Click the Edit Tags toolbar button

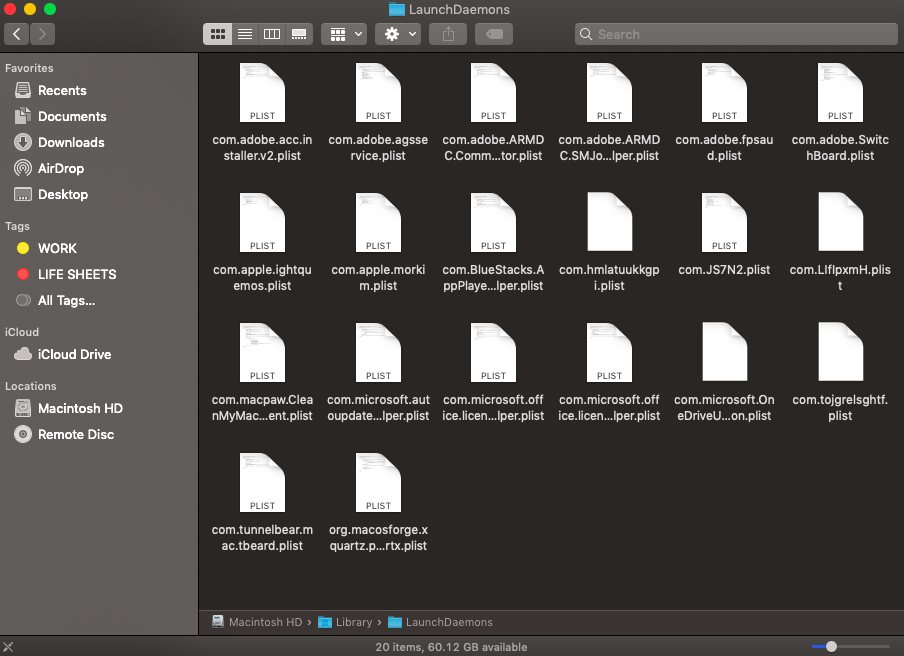click(494, 34)
